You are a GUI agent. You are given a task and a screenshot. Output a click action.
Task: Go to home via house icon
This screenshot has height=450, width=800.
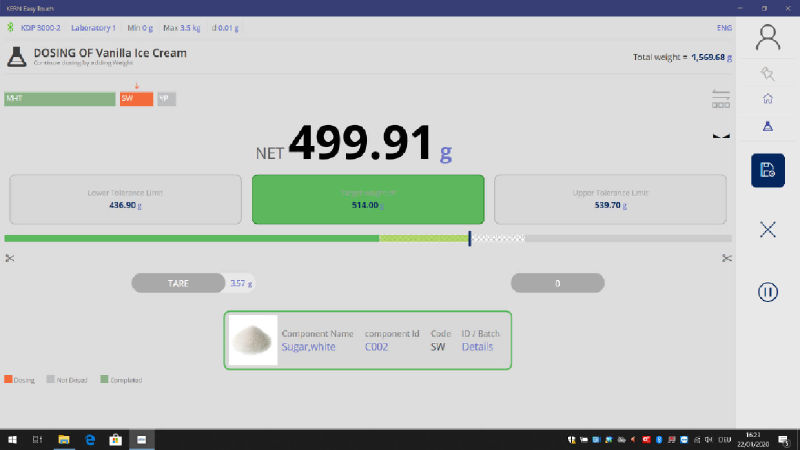coord(767,99)
